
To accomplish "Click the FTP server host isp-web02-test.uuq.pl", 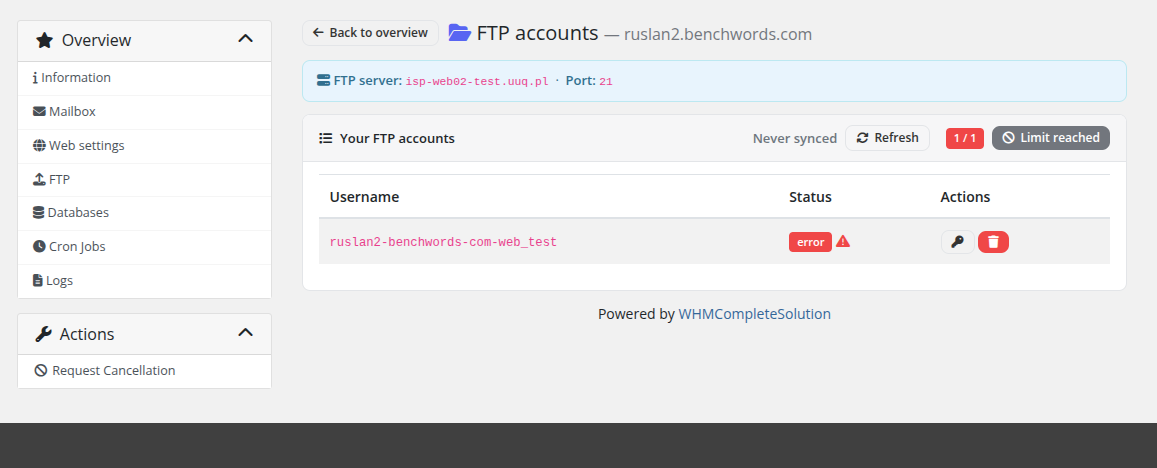I will 477,82.
